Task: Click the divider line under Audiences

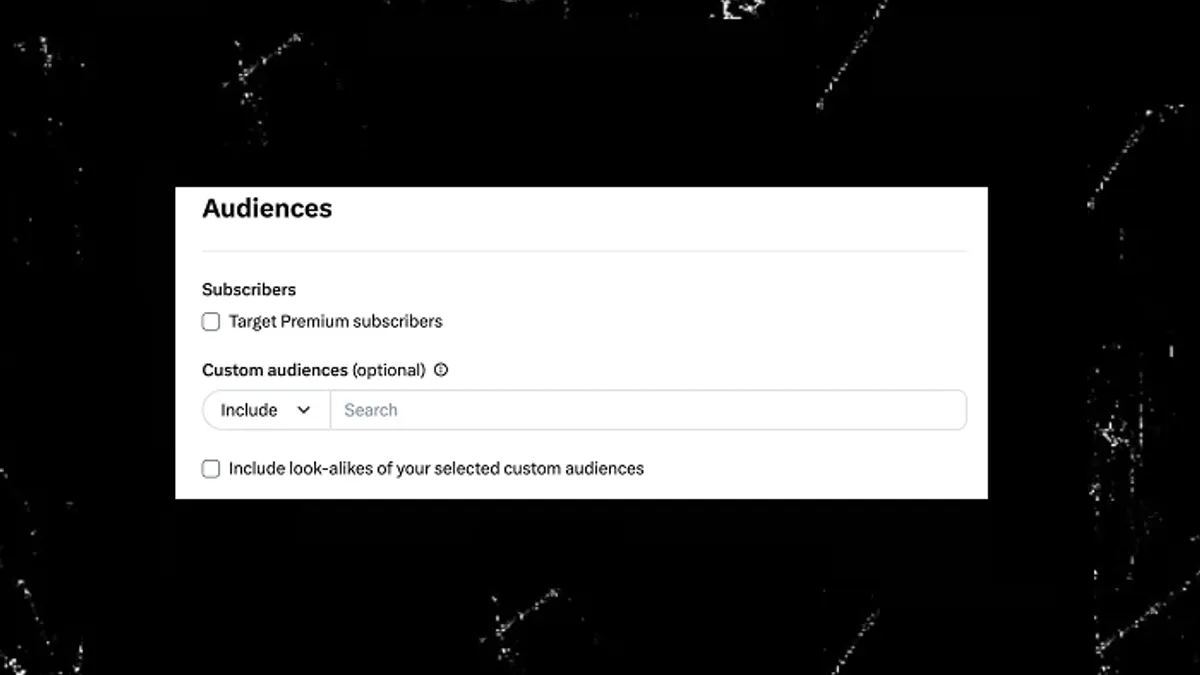Action: 584,251
